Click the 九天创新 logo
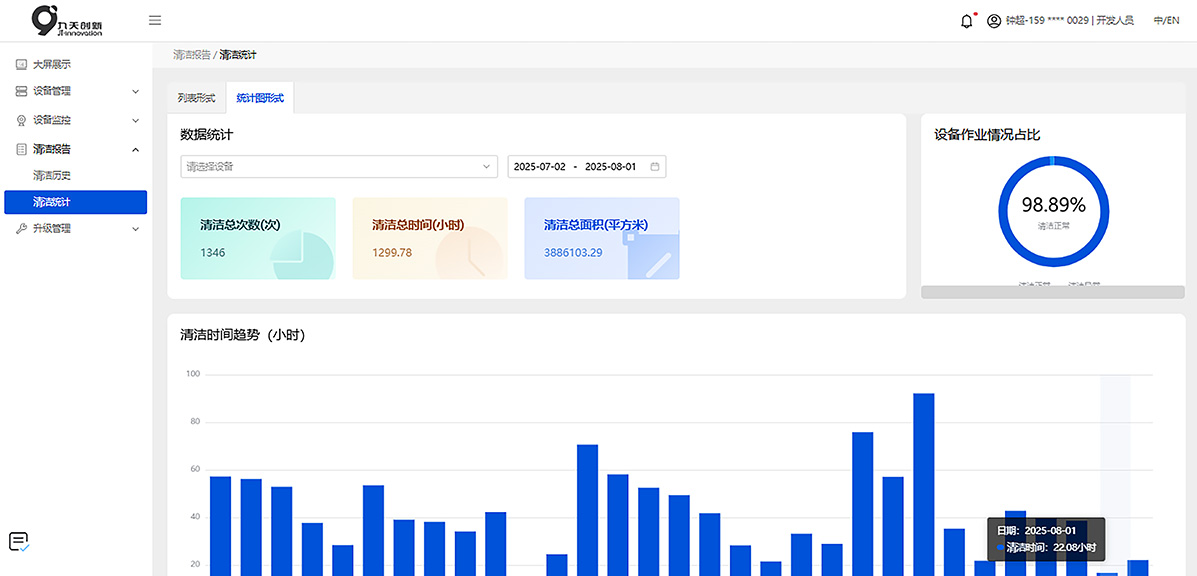 coord(67,20)
